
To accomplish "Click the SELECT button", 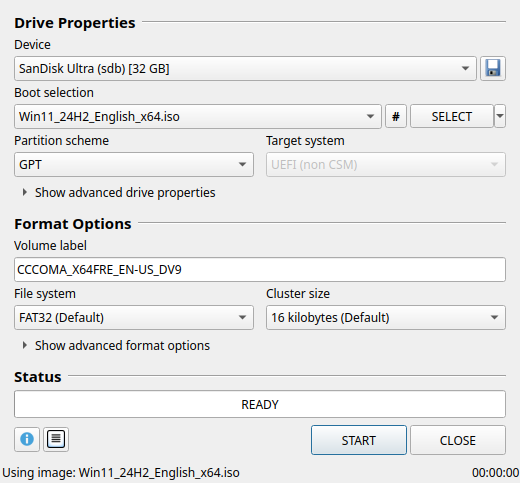I will pos(452,116).
